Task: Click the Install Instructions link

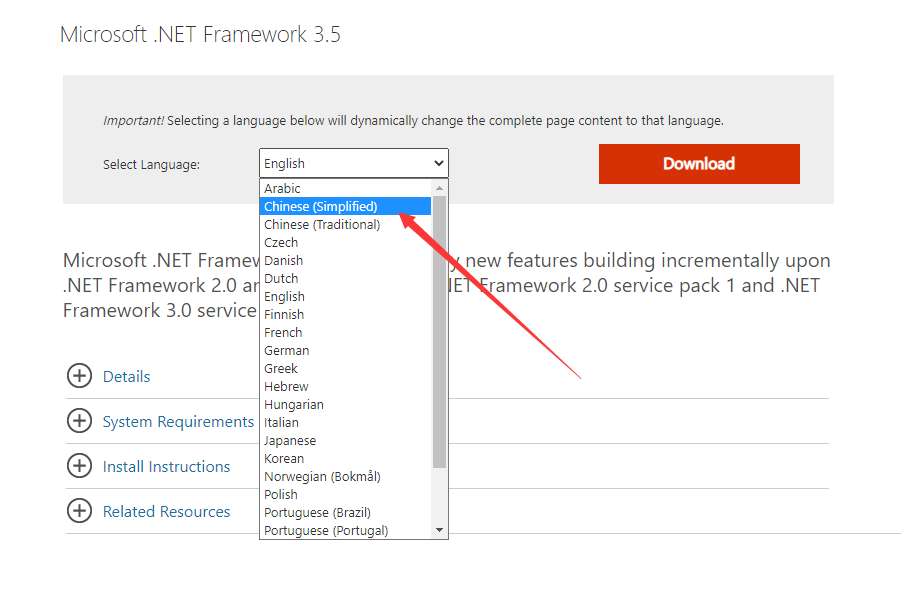Action: (x=166, y=467)
